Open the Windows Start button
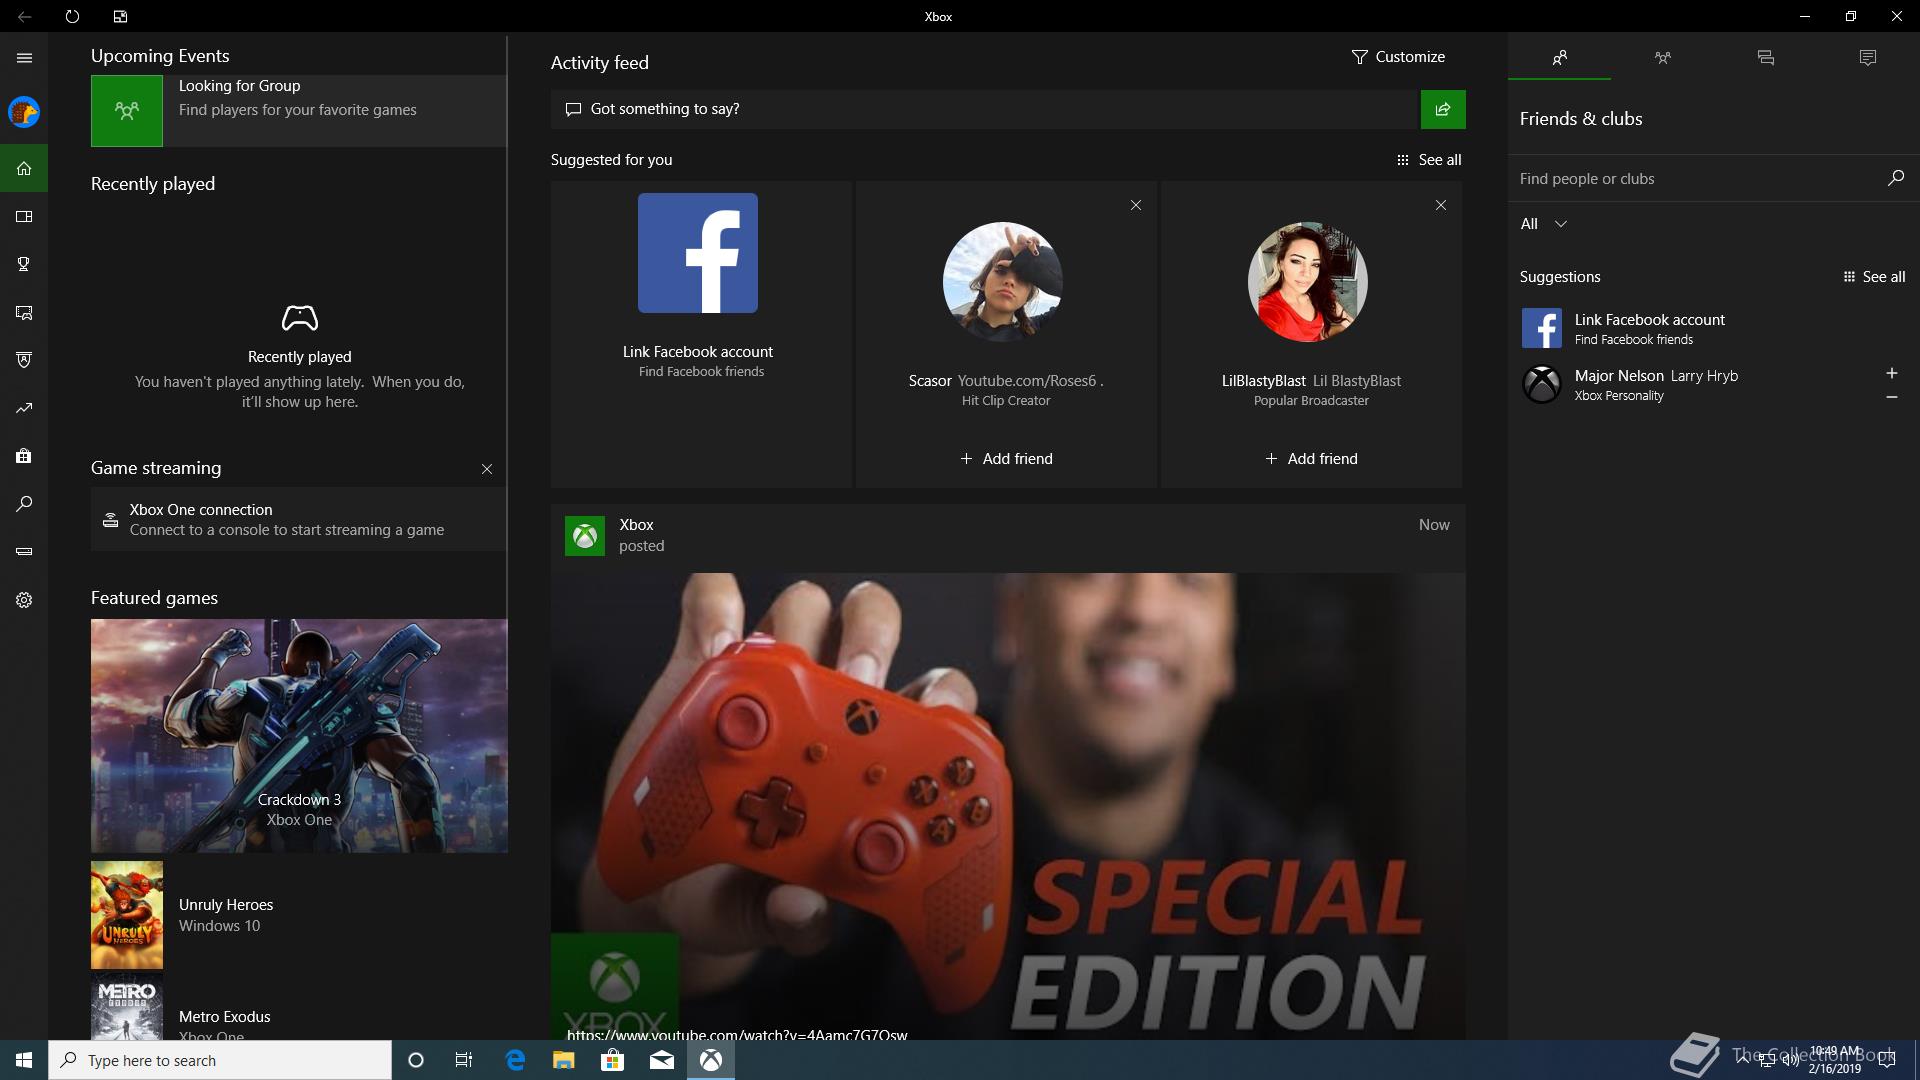The width and height of the screenshot is (1920, 1080). [x=24, y=1060]
